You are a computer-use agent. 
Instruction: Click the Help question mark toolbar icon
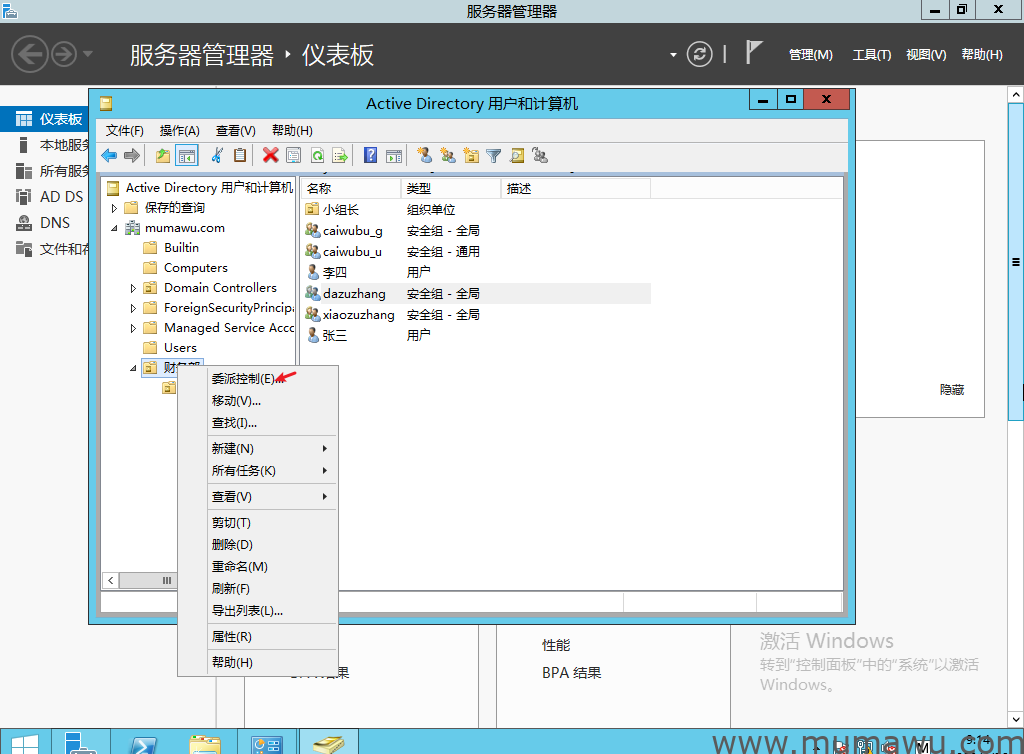(x=368, y=155)
